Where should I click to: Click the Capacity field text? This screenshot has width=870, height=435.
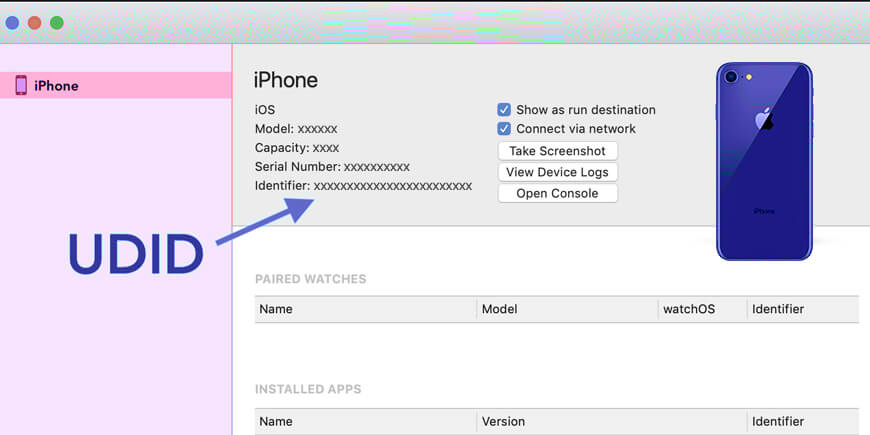(297, 148)
